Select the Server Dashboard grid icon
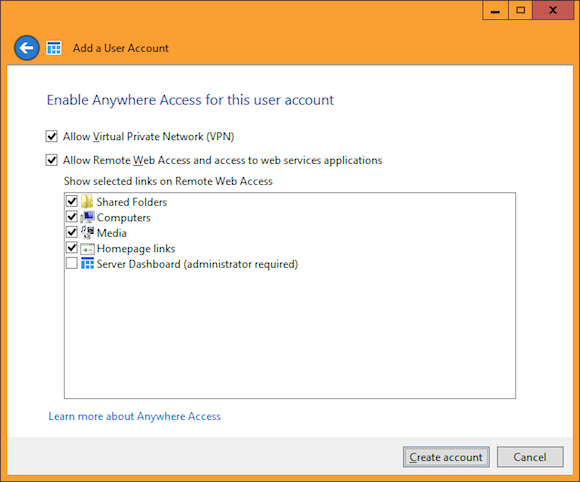This screenshot has width=580, height=482. click(87, 264)
